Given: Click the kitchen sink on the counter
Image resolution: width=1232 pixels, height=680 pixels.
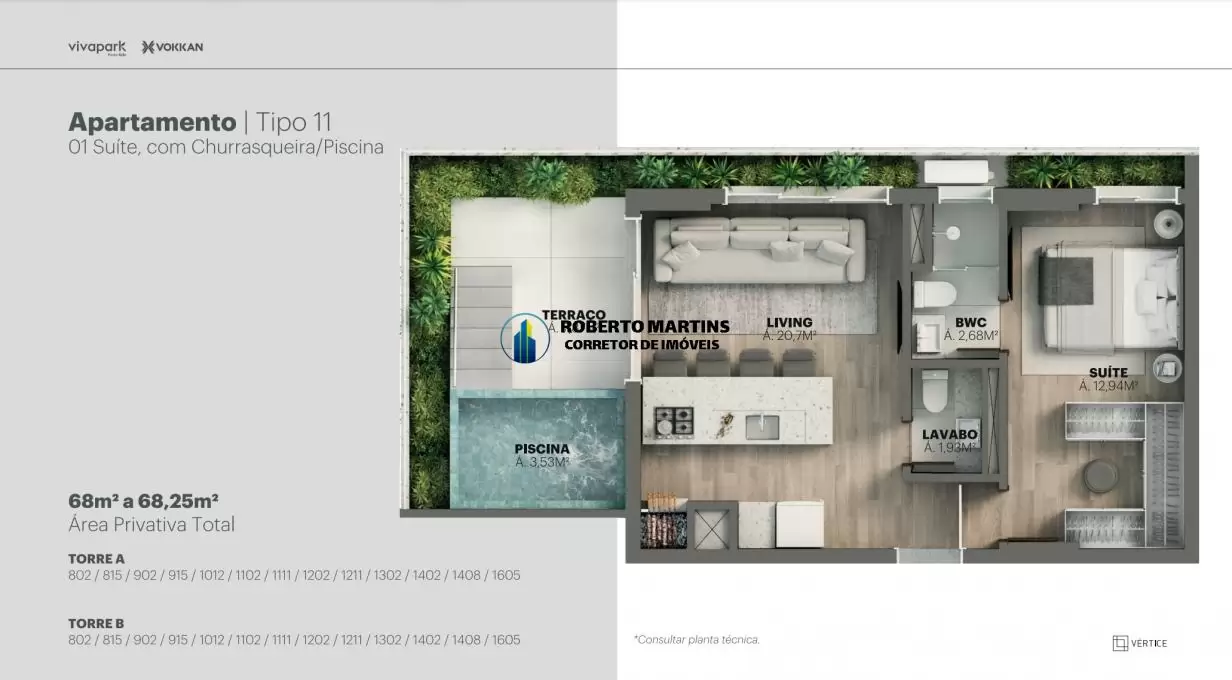Looking at the screenshot, I should 761,425.
